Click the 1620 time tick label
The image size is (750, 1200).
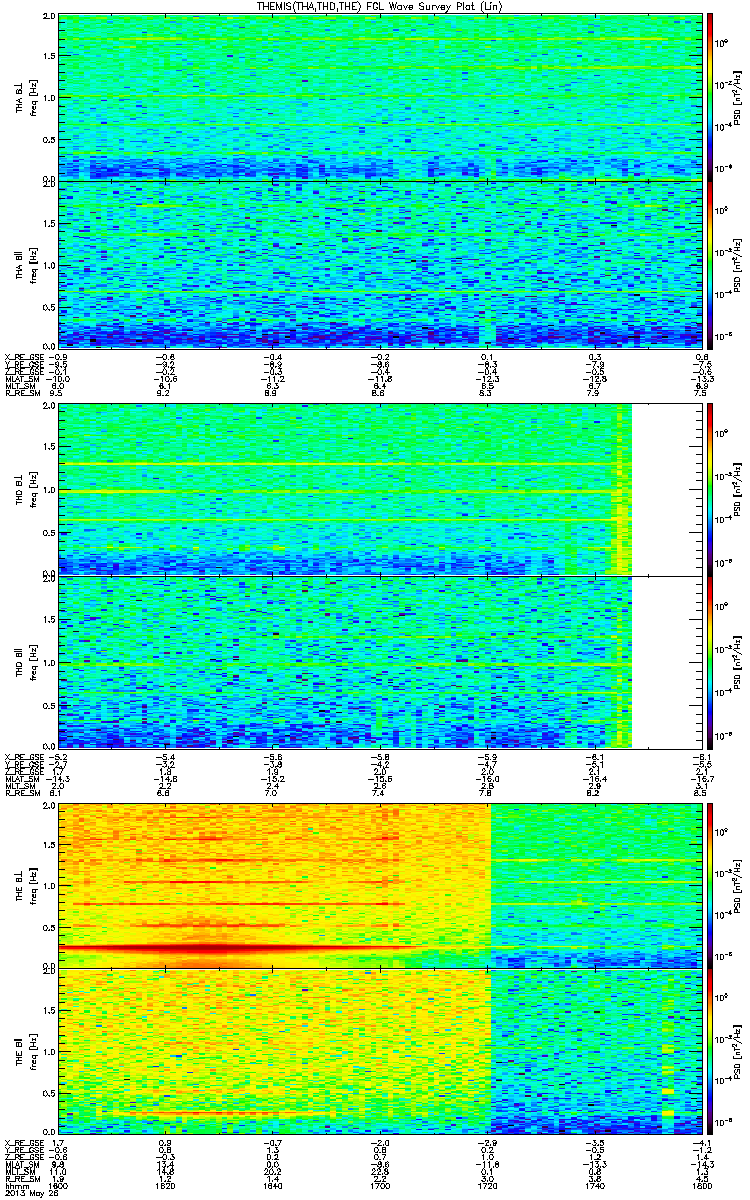pyautogui.click(x=165, y=1184)
